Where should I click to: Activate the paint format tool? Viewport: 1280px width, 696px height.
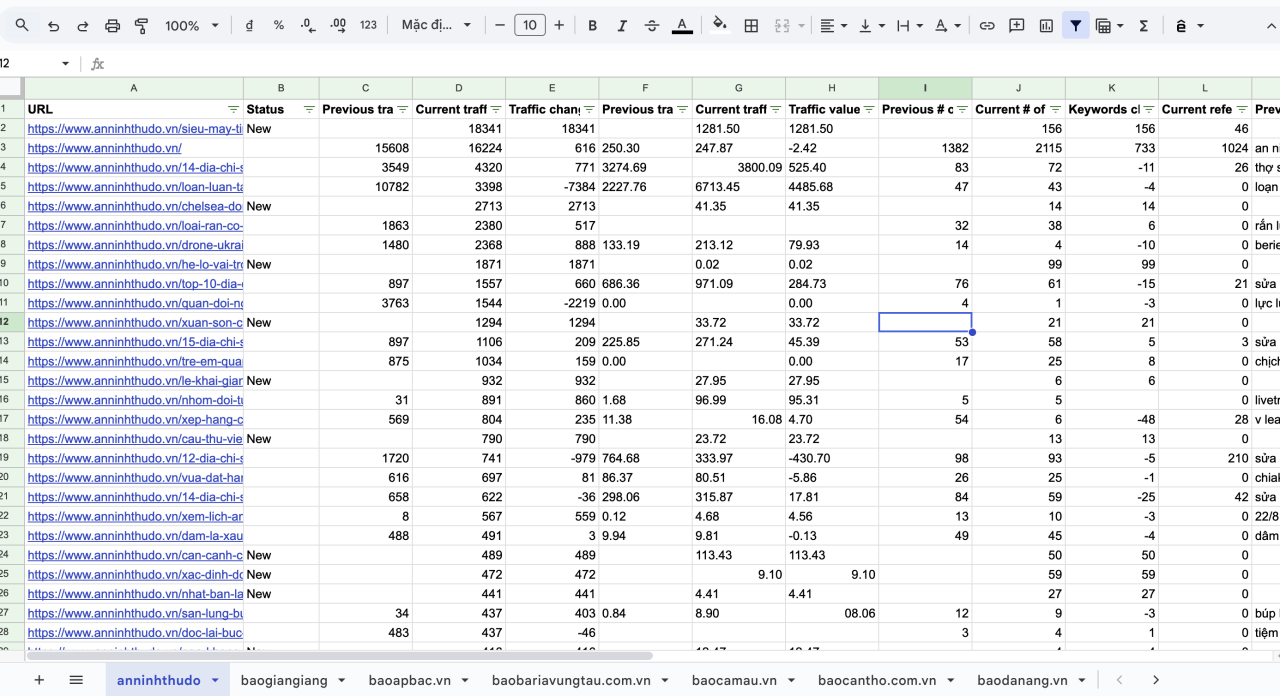pyautogui.click(x=141, y=25)
